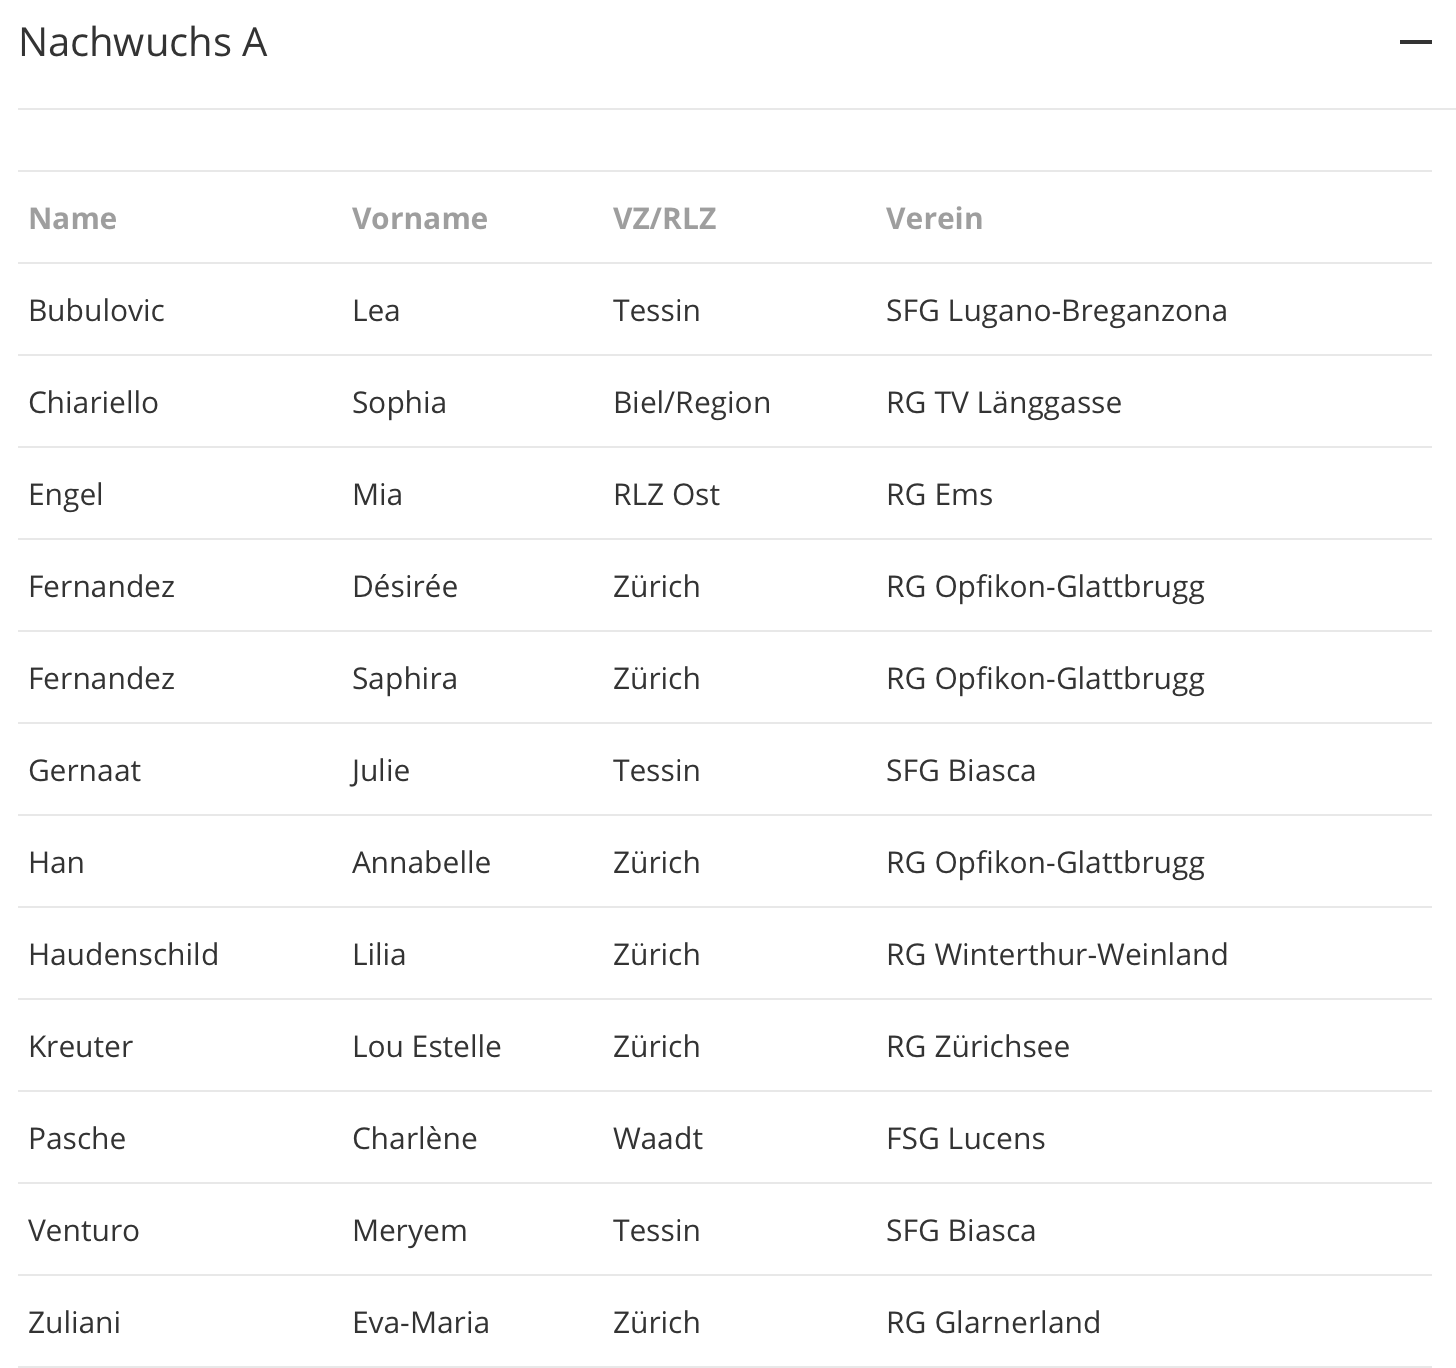
Task: Click Annabelle in the Vorname column
Action: [422, 862]
